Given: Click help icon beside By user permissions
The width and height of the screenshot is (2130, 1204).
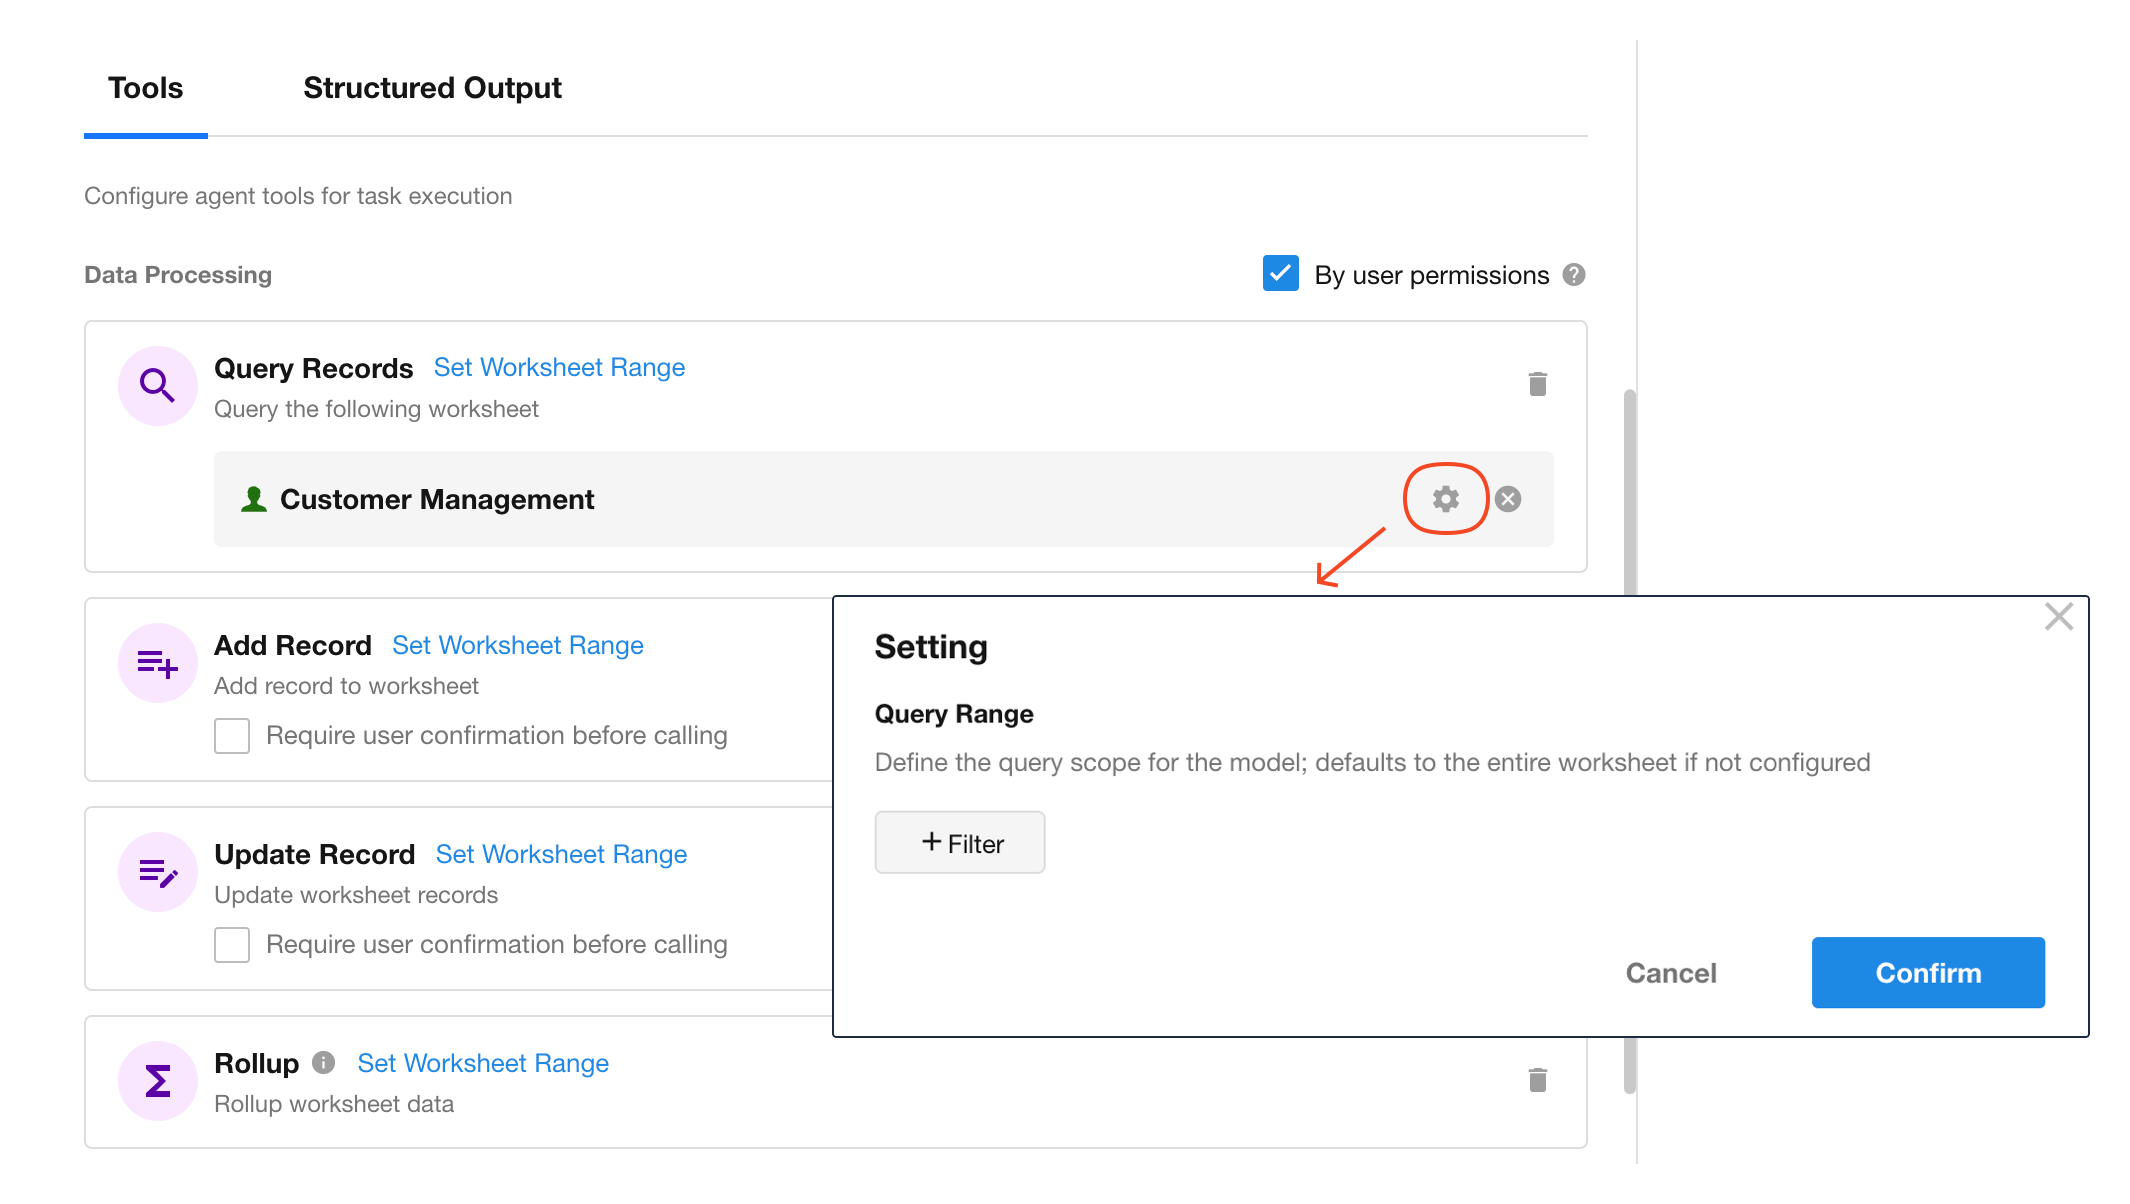Looking at the screenshot, I should coord(1574,275).
